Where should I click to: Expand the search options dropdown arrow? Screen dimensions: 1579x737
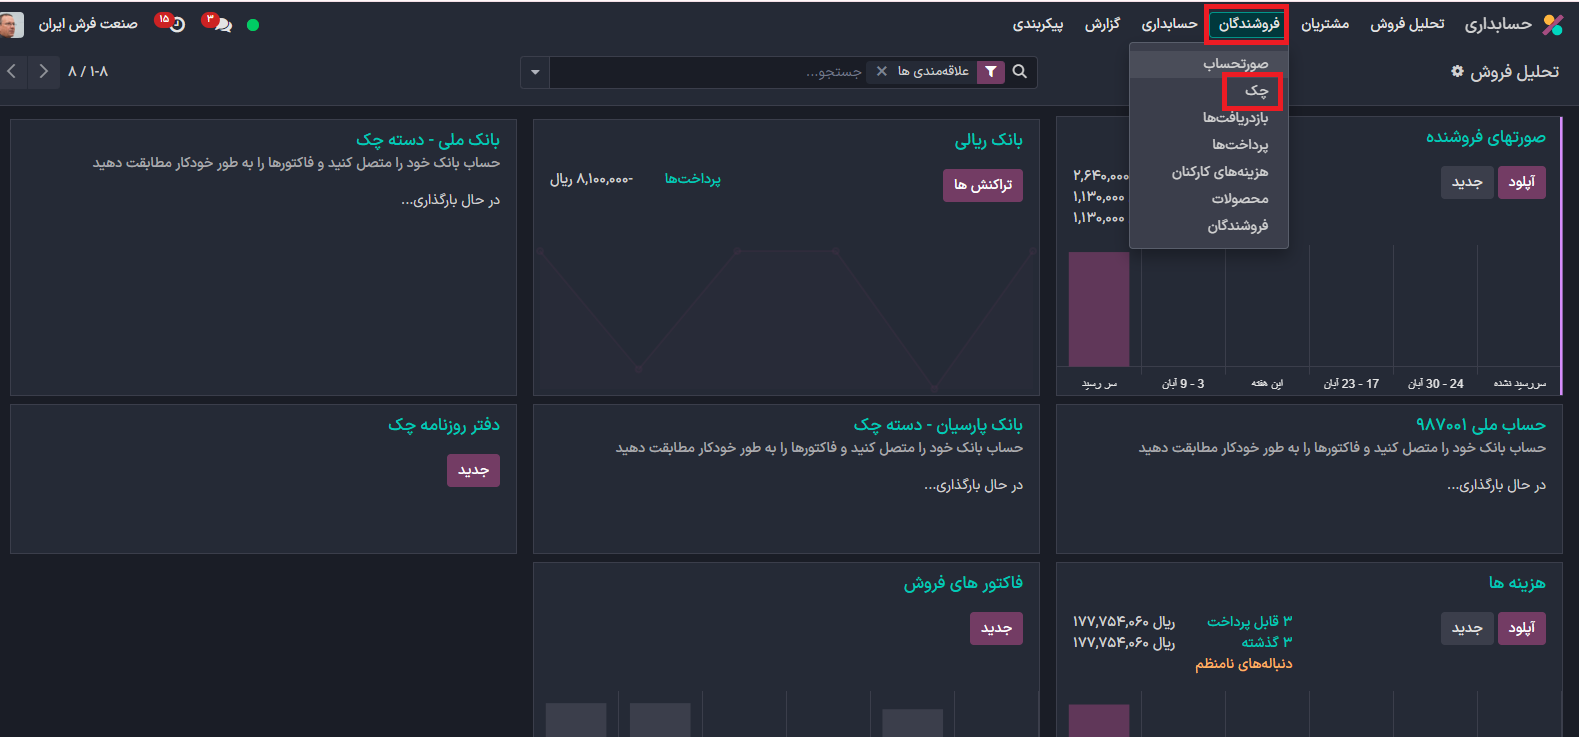point(535,72)
